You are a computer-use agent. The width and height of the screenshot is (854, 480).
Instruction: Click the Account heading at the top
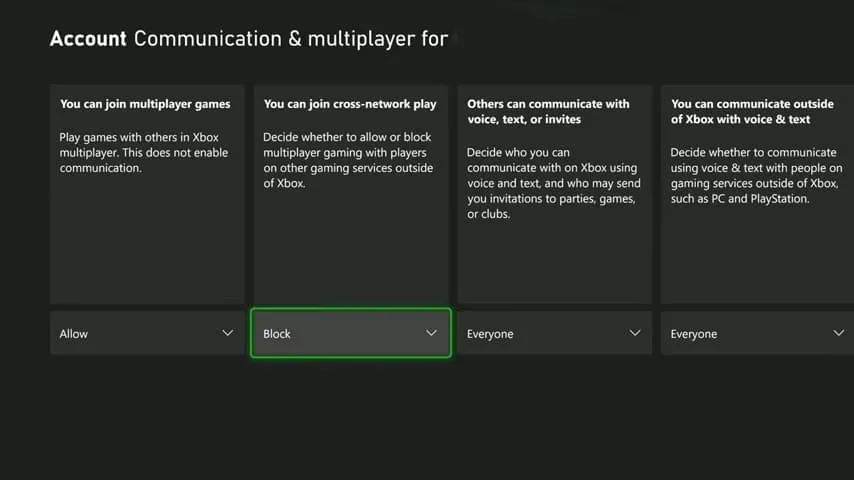[88, 39]
